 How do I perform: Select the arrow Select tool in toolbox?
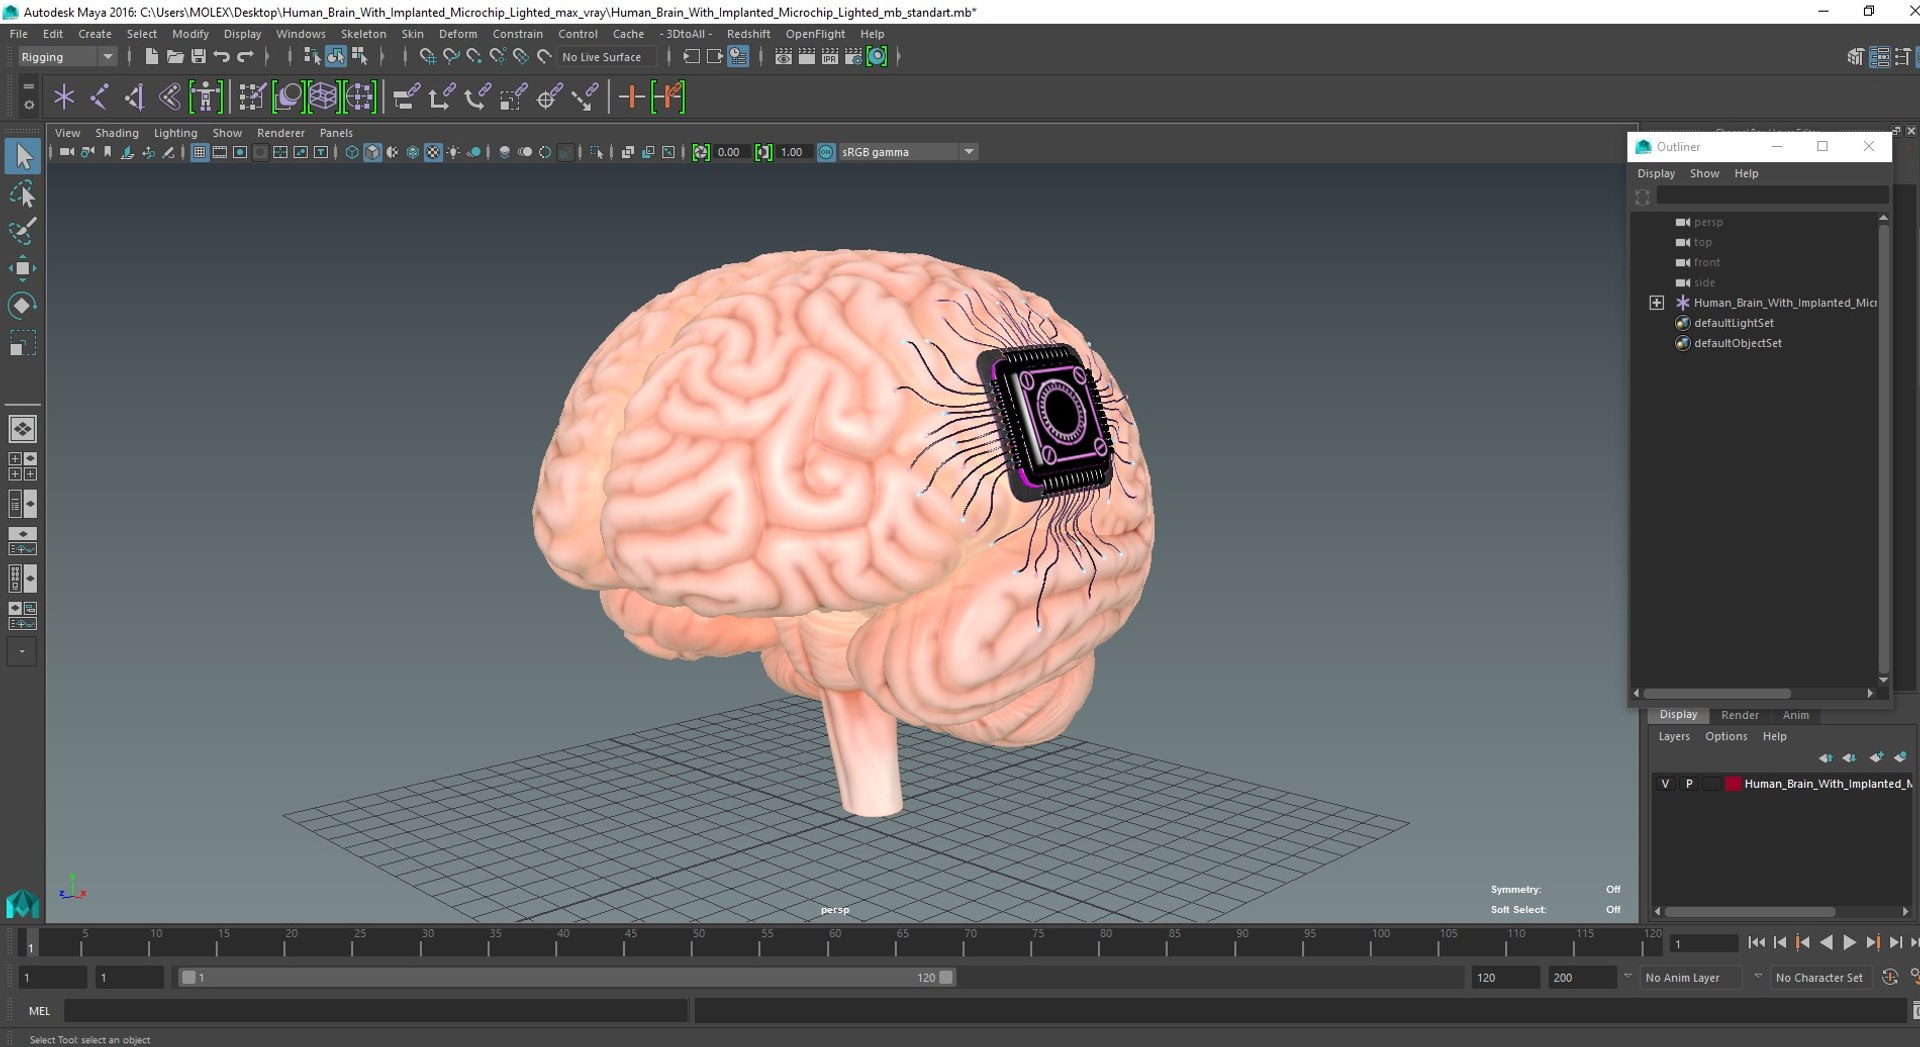[x=22, y=156]
